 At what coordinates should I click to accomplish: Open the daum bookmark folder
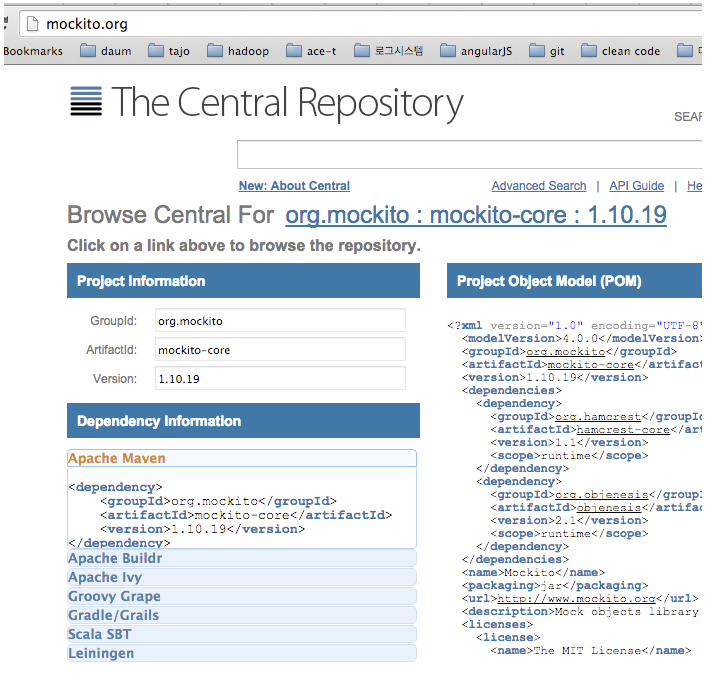coord(106,51)
